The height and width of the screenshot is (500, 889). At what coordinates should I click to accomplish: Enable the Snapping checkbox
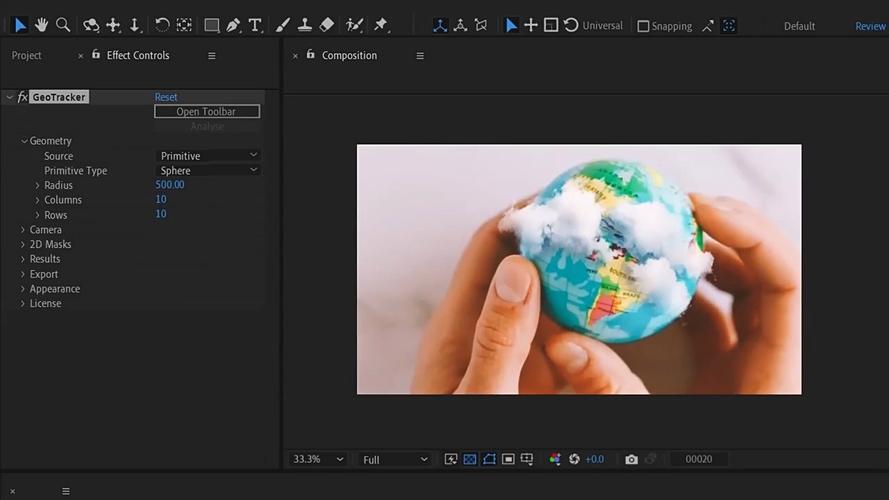(x=643, y=26)
